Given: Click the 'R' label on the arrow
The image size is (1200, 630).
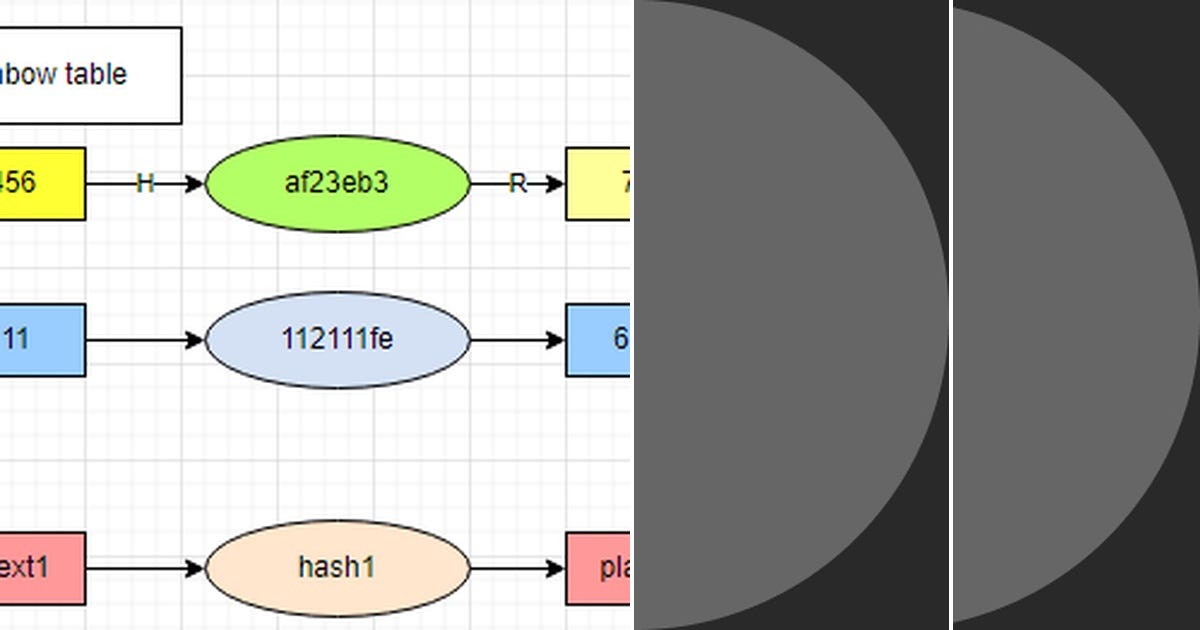Looking at the screenshot, I should pos(517,184).
